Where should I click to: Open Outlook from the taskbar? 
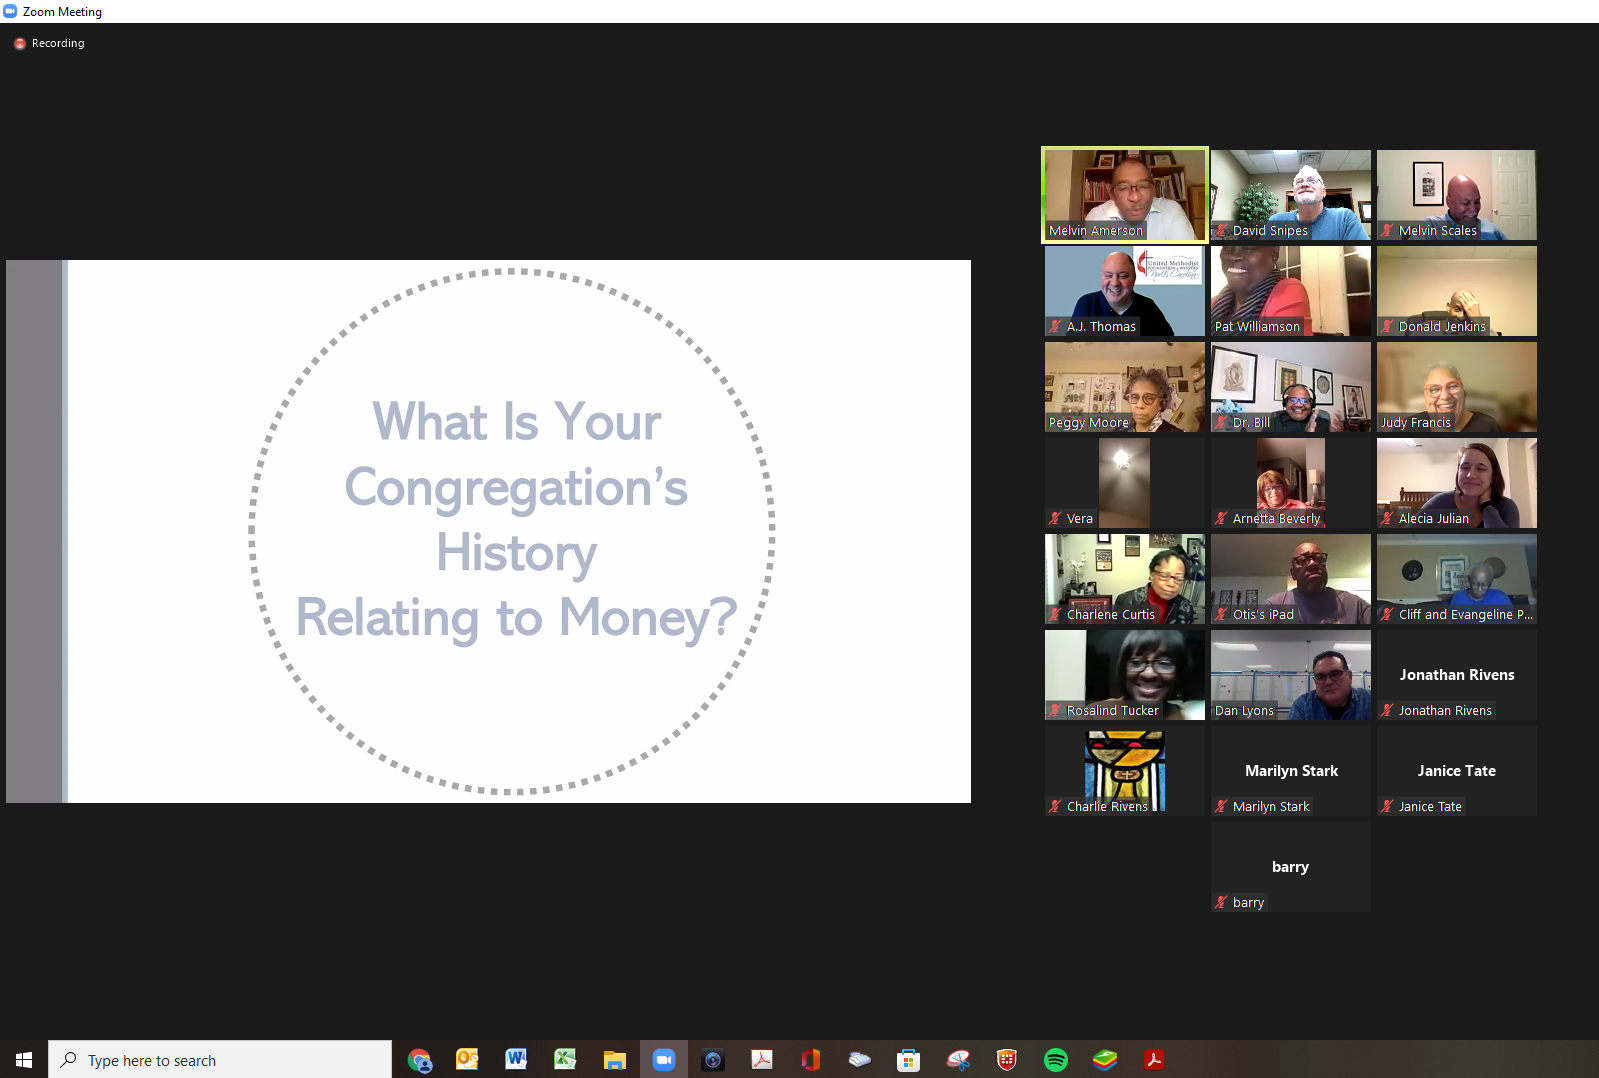click(467, 1060)
